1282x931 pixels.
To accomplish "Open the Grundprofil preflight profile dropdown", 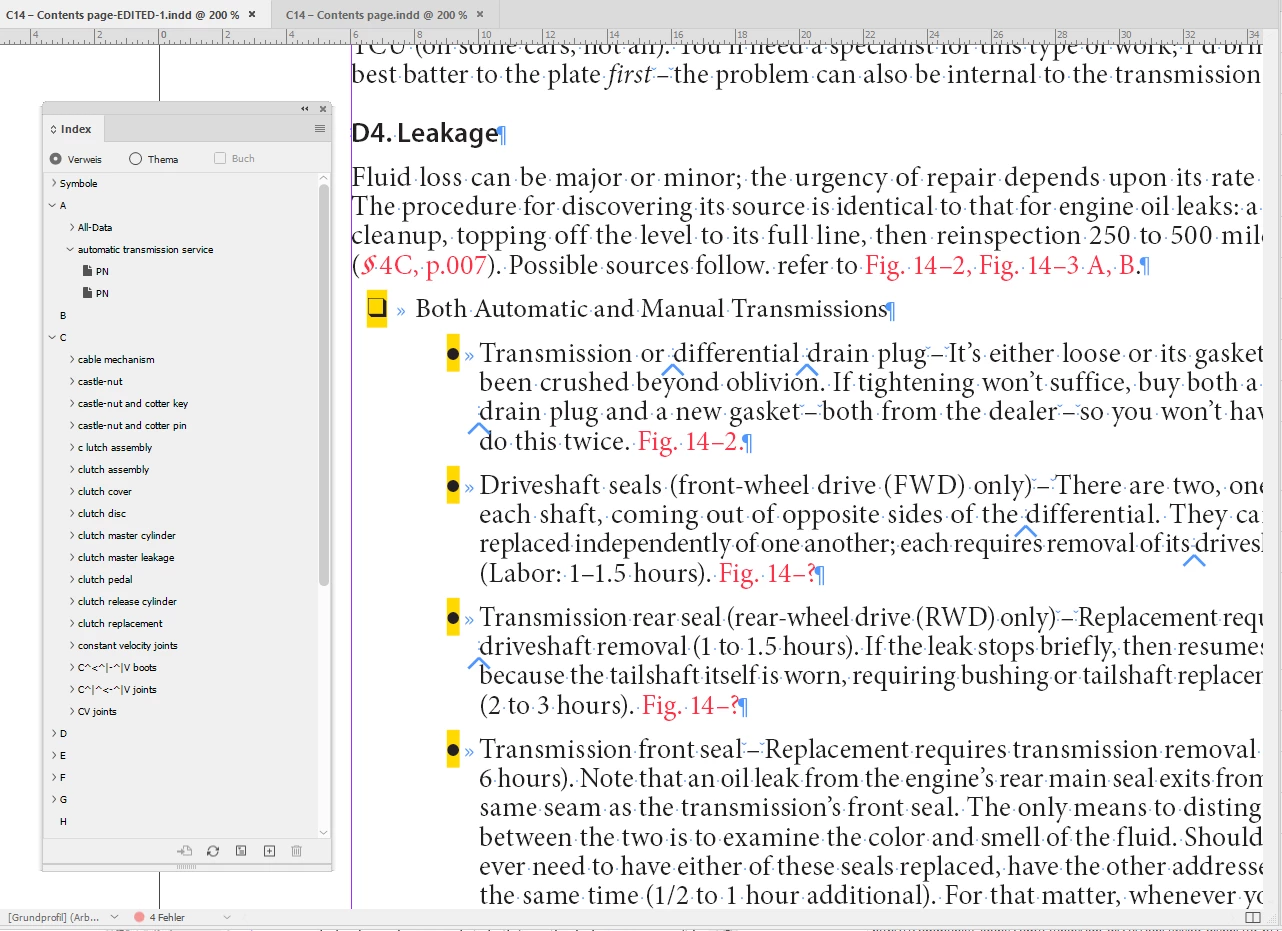I will click(x=114, y=917).
